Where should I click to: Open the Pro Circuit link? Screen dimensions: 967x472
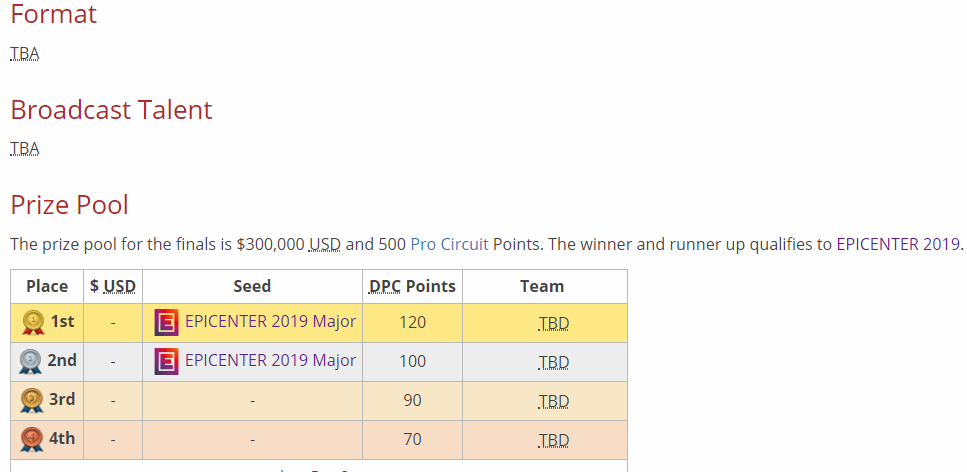pyautogui.click(x=449, y=244)
